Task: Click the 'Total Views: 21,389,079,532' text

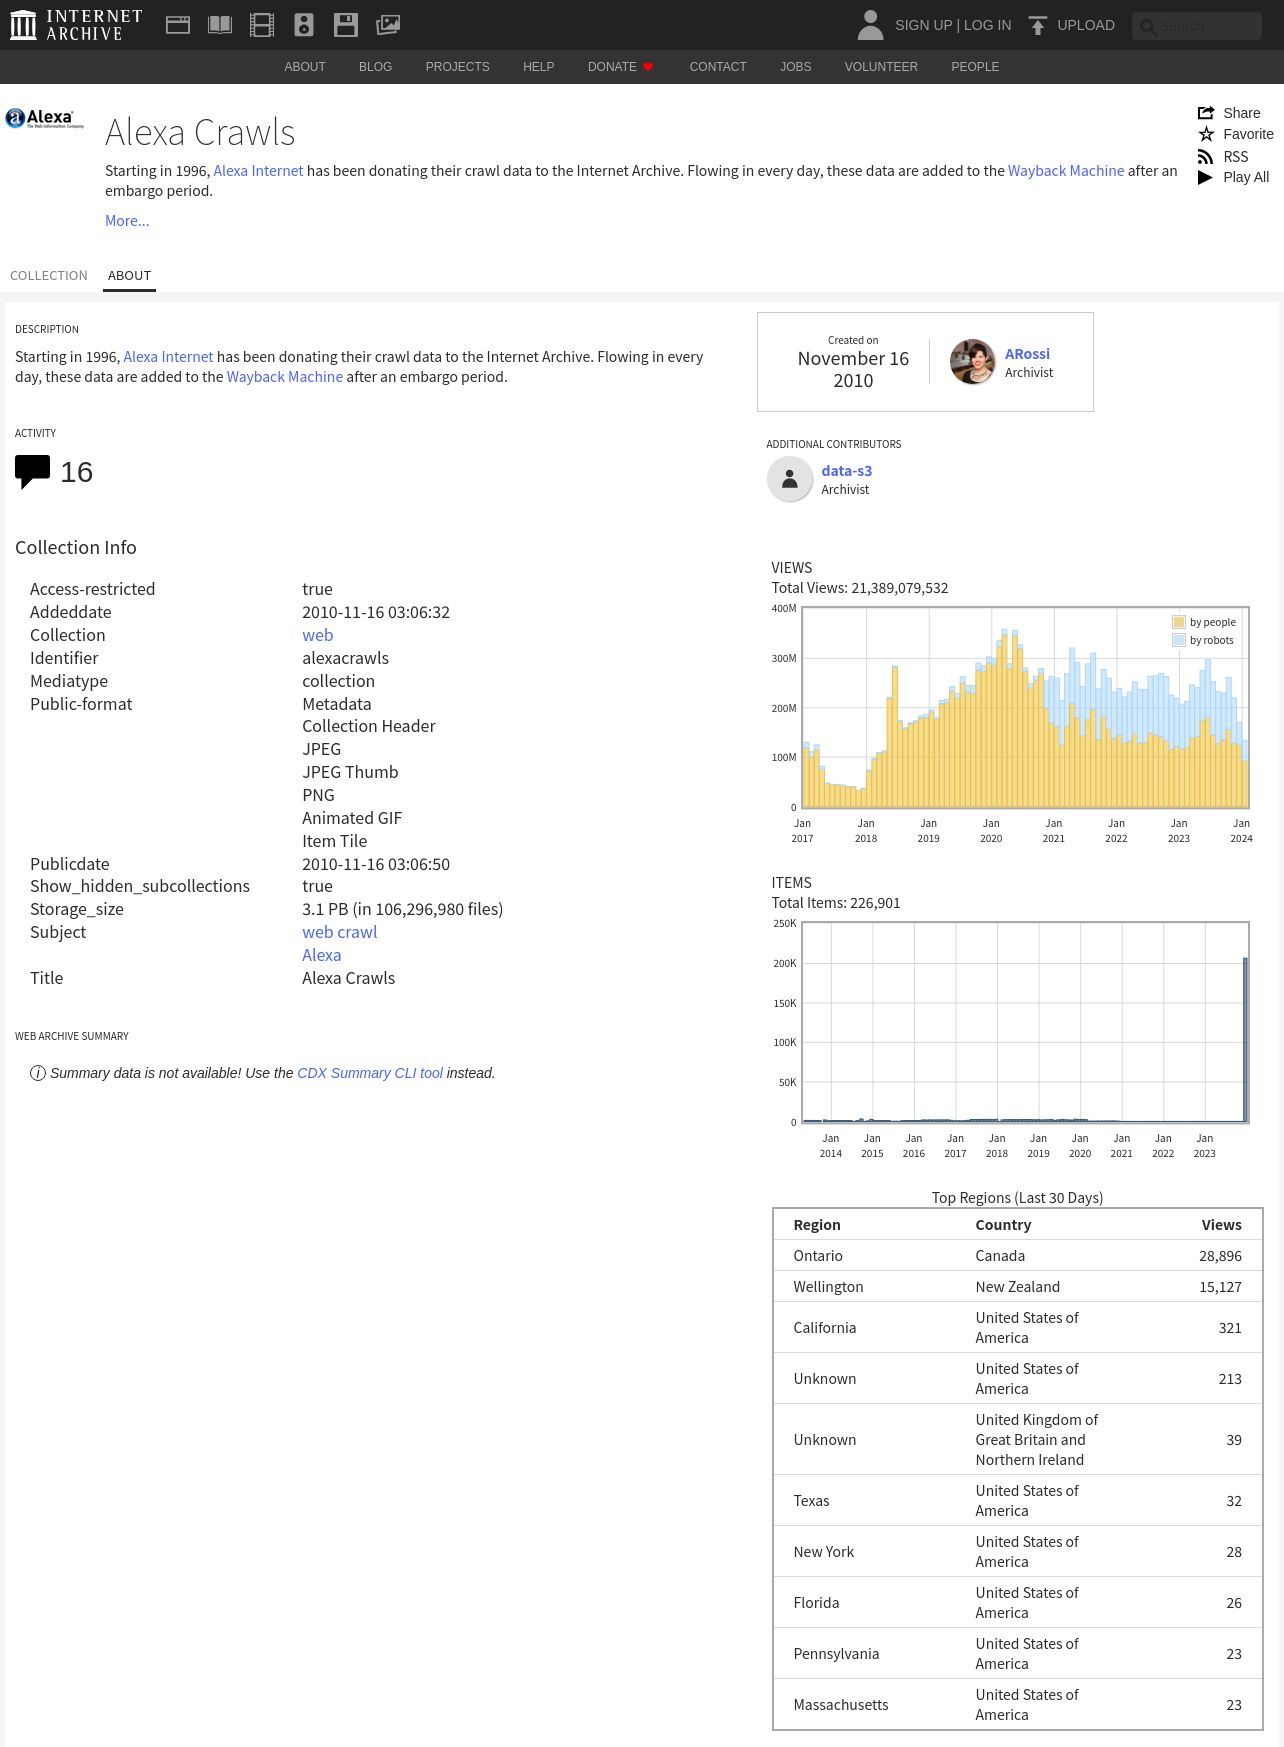Action: [x=860, y=588]
